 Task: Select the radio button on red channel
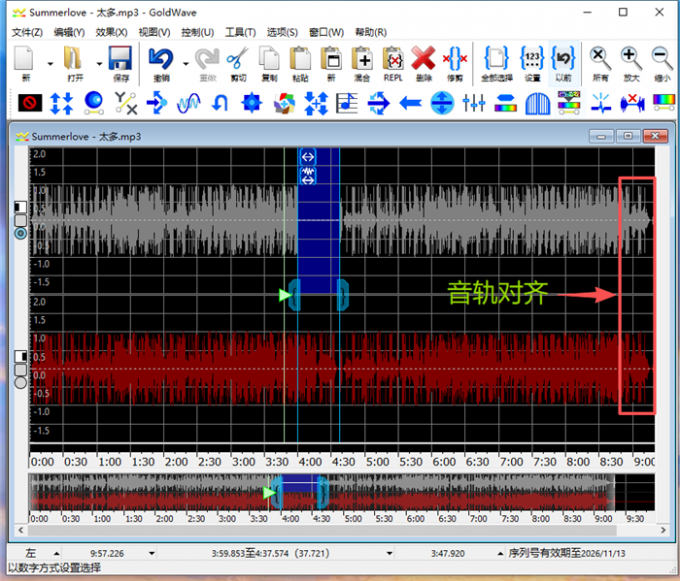pyautogui.click(x=21, y=382)
